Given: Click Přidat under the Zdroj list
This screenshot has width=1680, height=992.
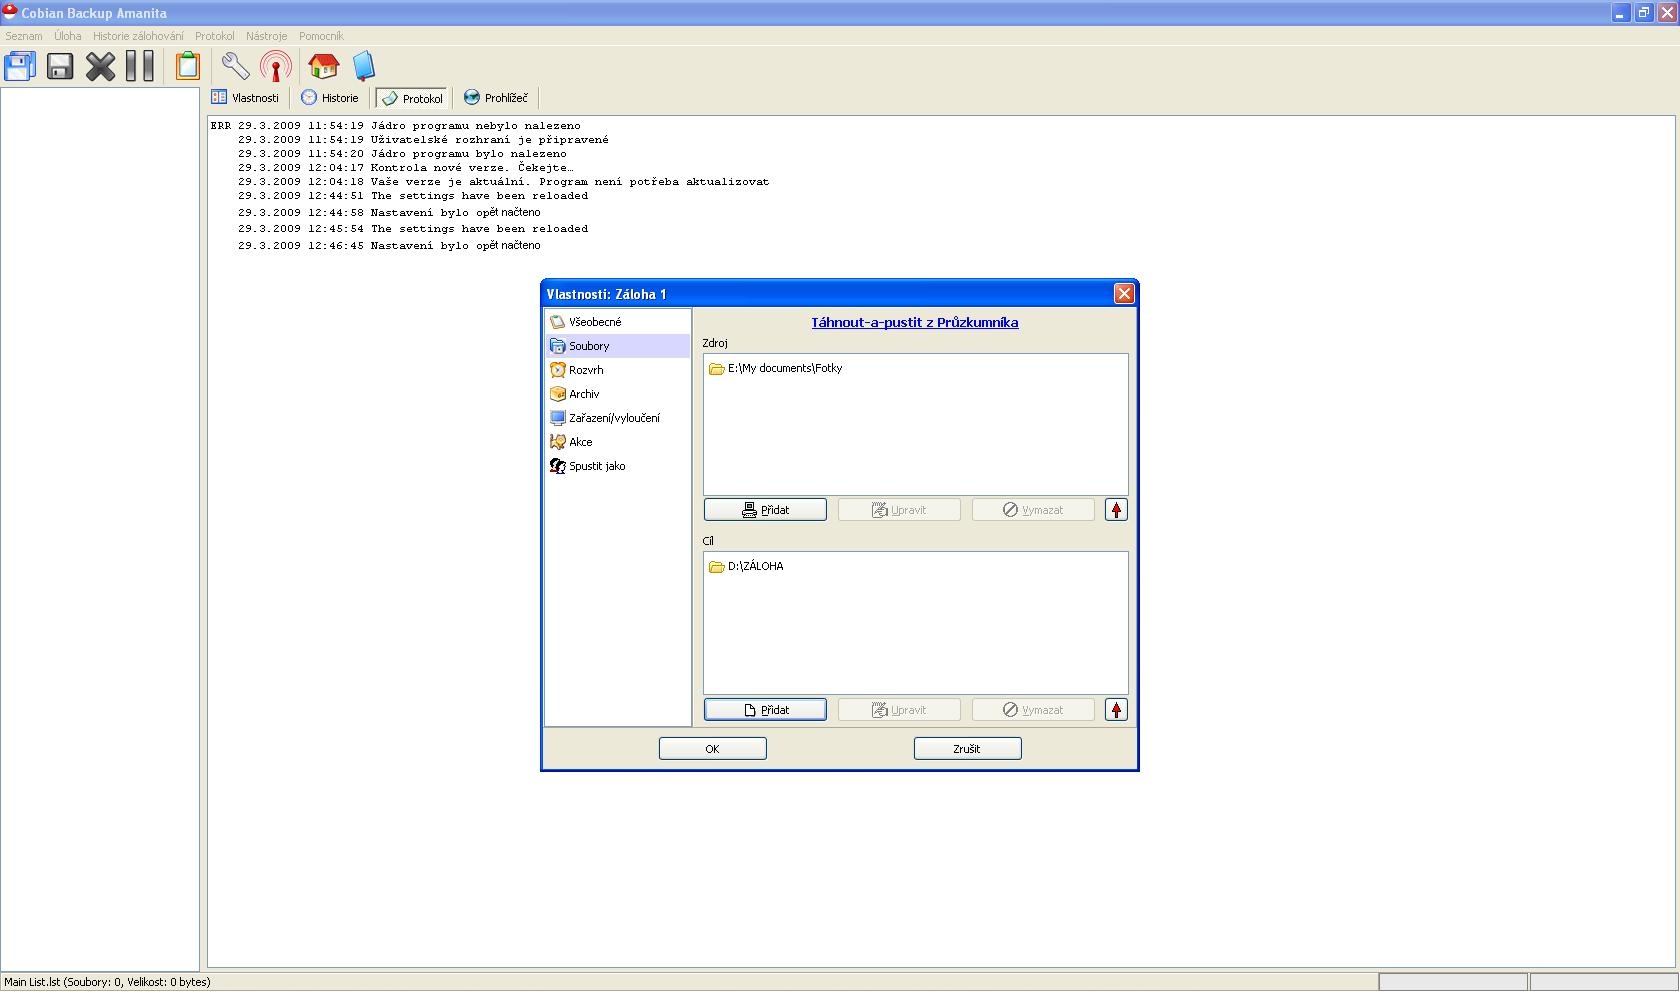Looking at the screenshot, I should 765,510.
